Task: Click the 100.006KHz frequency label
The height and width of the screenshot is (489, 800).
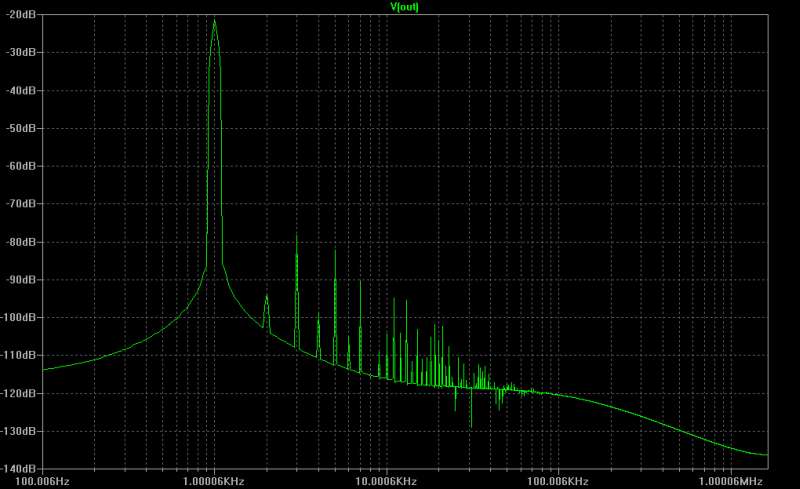Action: pyautogui.click(x=558, y=481)
